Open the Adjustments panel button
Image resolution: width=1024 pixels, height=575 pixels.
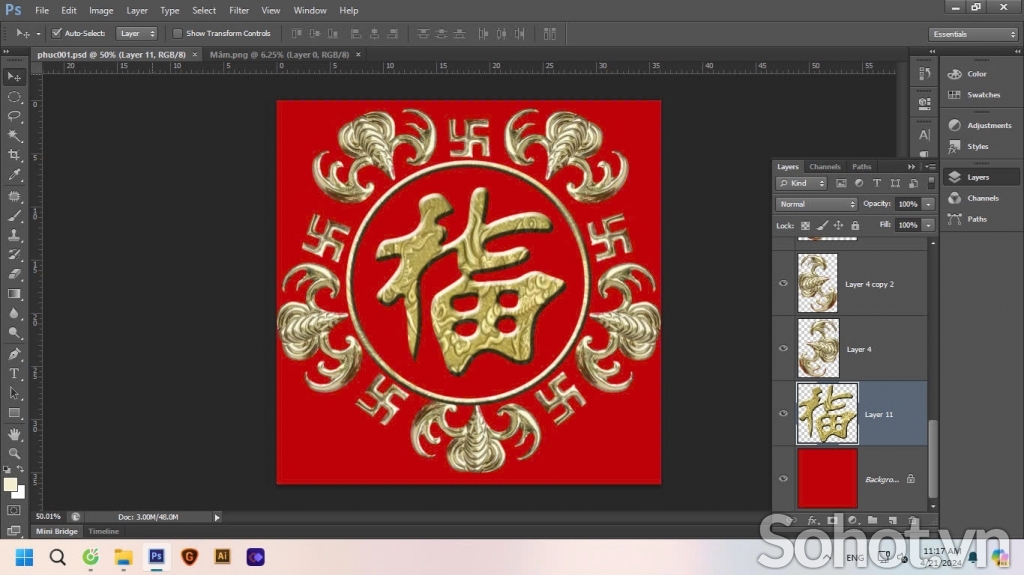(x=980, y=125)
